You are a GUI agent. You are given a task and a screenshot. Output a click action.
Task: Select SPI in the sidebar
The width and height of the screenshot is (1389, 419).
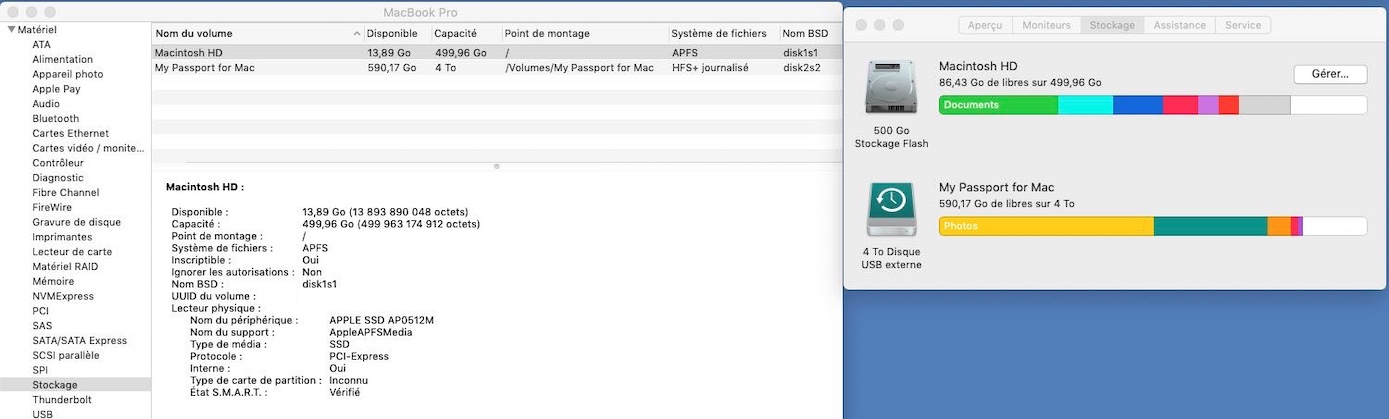tap(40, 370)
